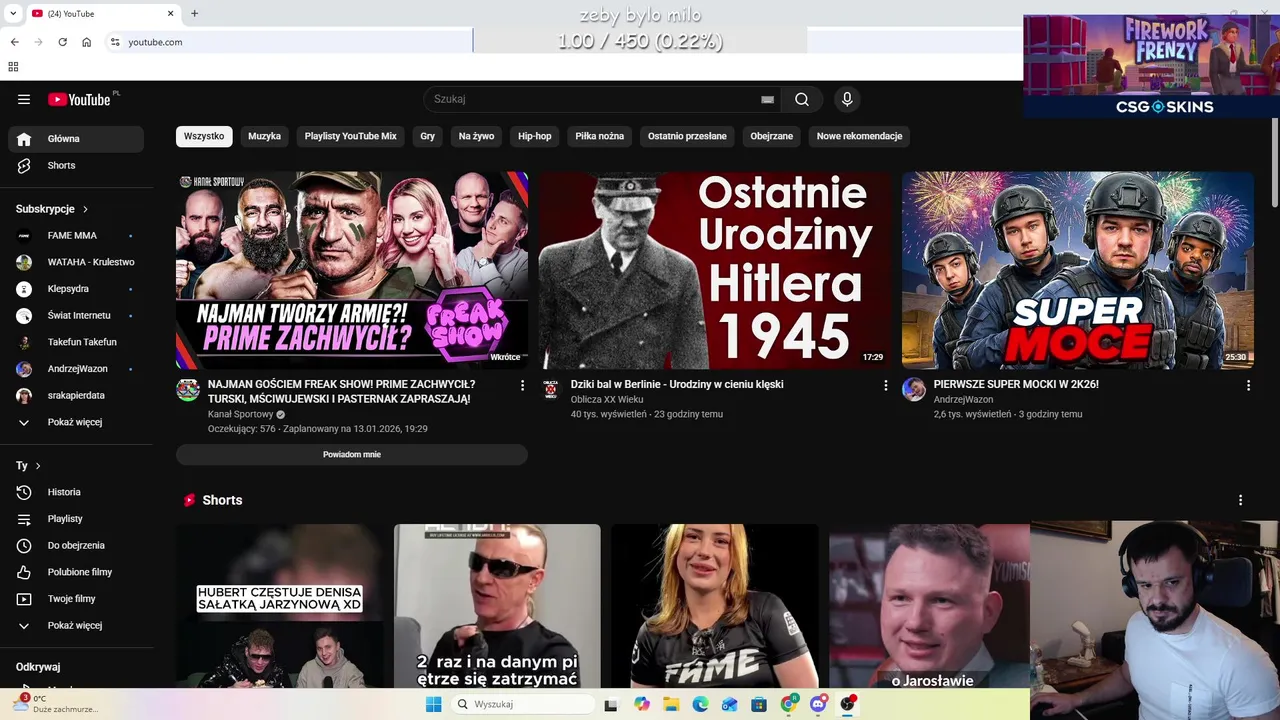
Task: Click the browser home icon
Action: 87,42
